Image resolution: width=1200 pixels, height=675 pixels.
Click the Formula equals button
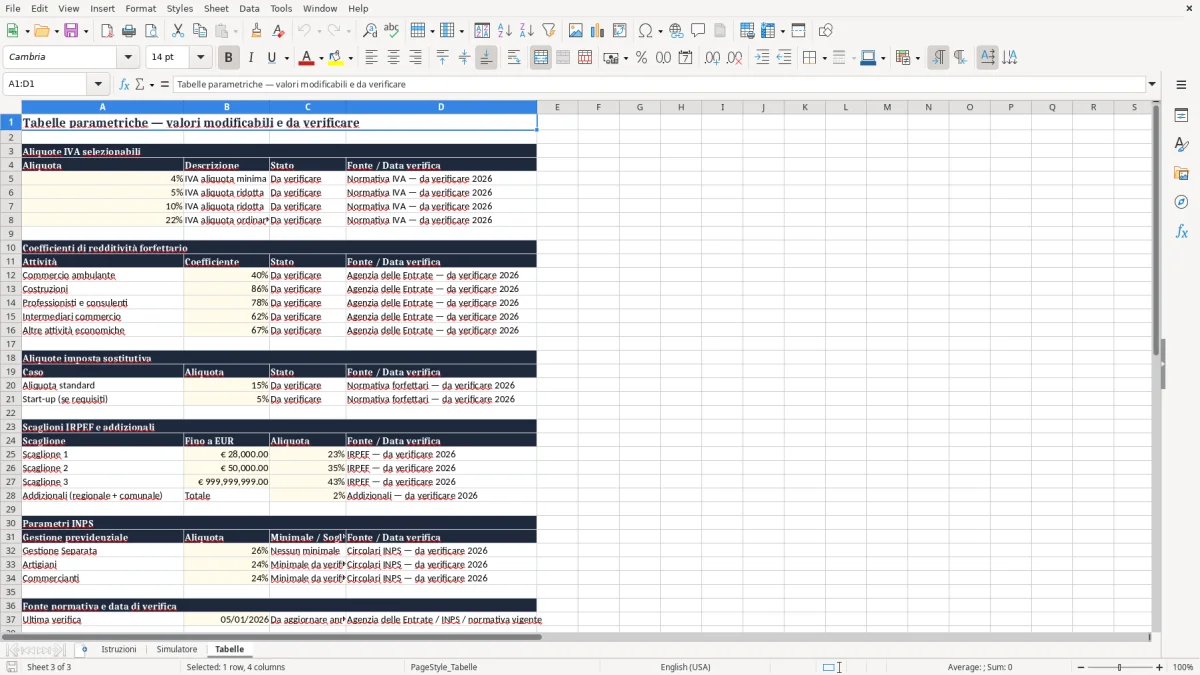(165, 85)
